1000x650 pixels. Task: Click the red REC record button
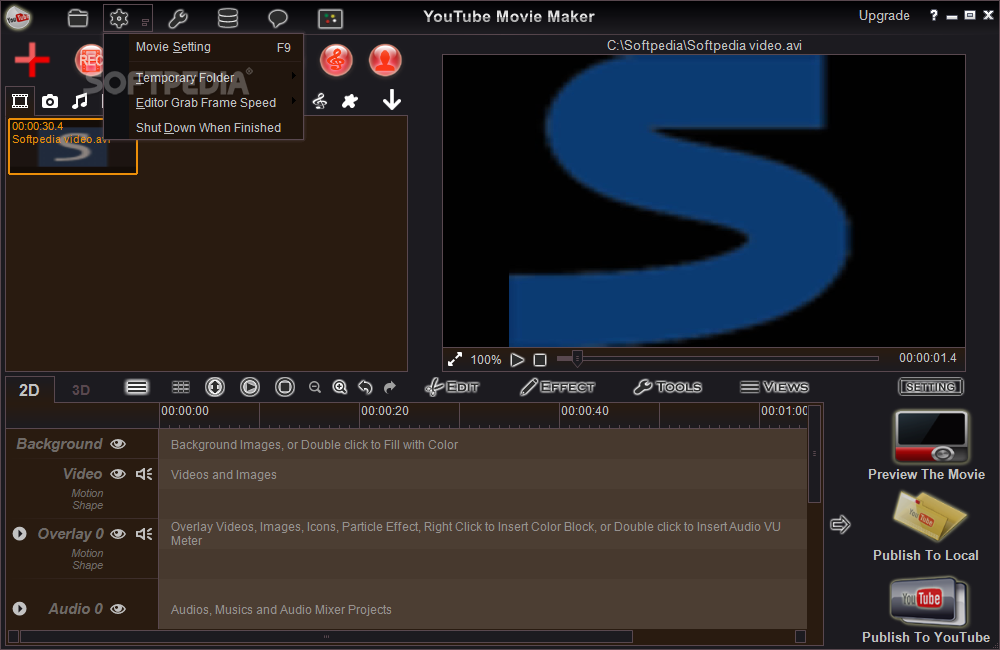click(89, 60)
